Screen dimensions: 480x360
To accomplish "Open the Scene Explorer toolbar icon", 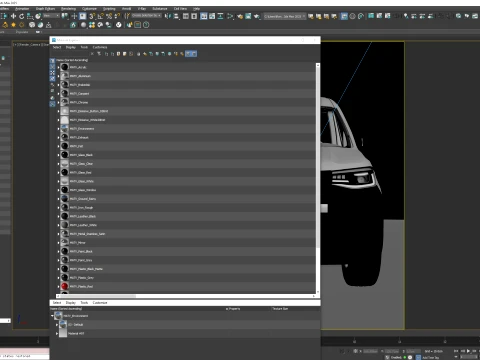I will pos(186,16).
